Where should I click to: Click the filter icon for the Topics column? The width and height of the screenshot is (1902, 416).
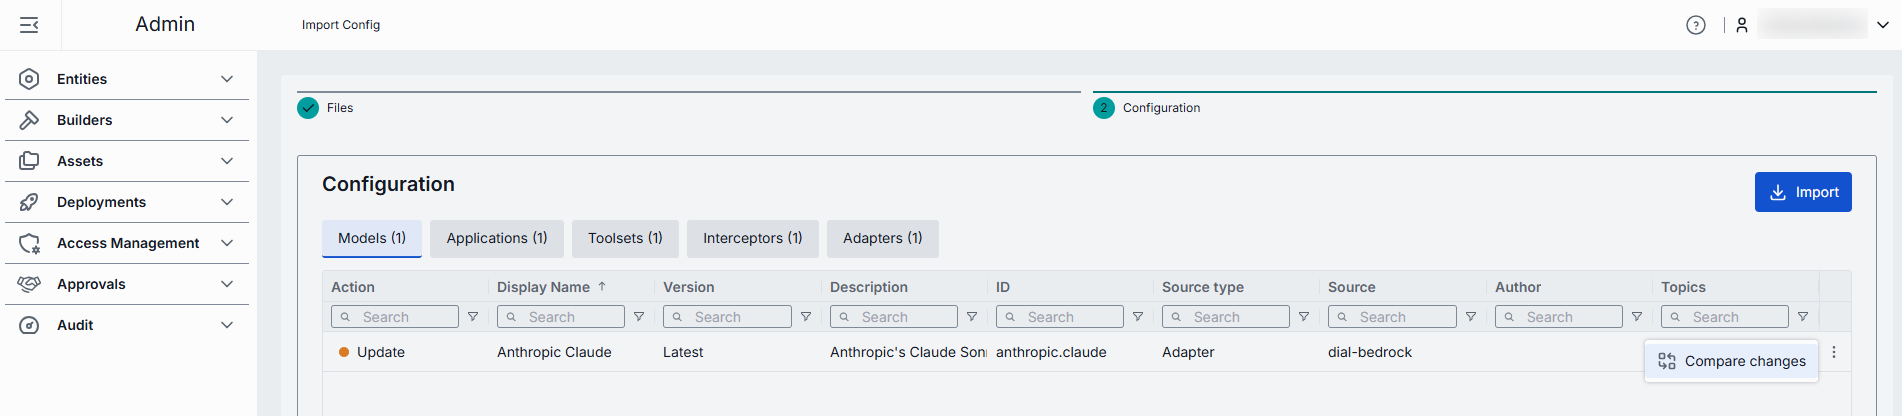point(1802,317)
